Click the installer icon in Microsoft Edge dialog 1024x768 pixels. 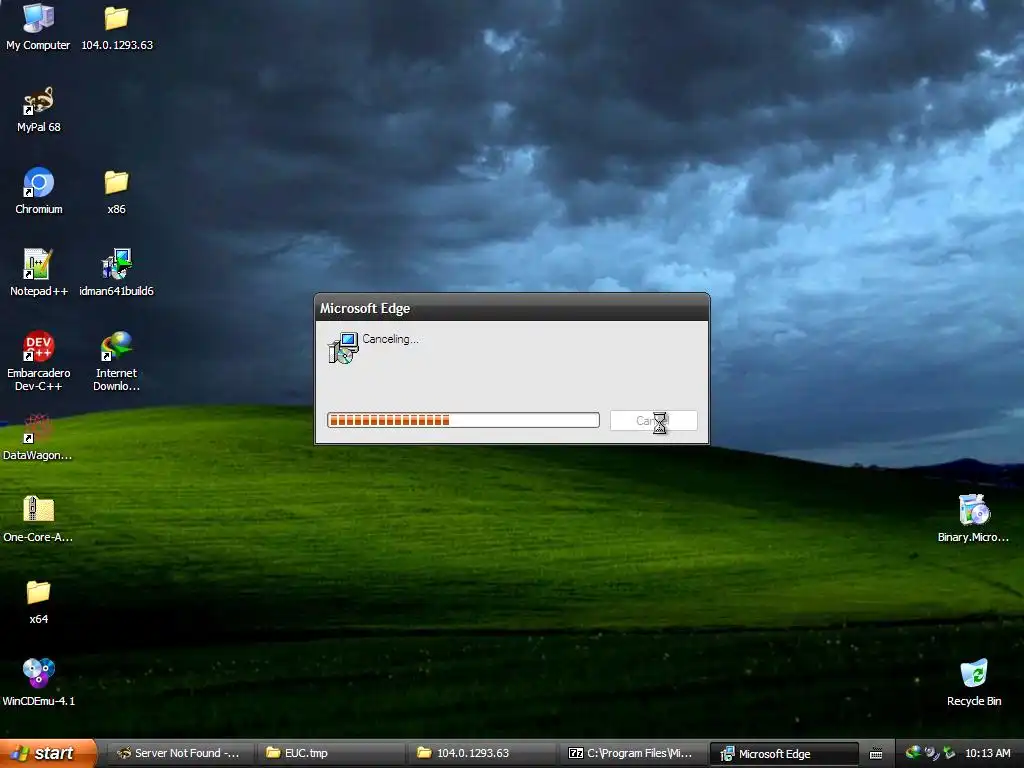click(343, 348)
